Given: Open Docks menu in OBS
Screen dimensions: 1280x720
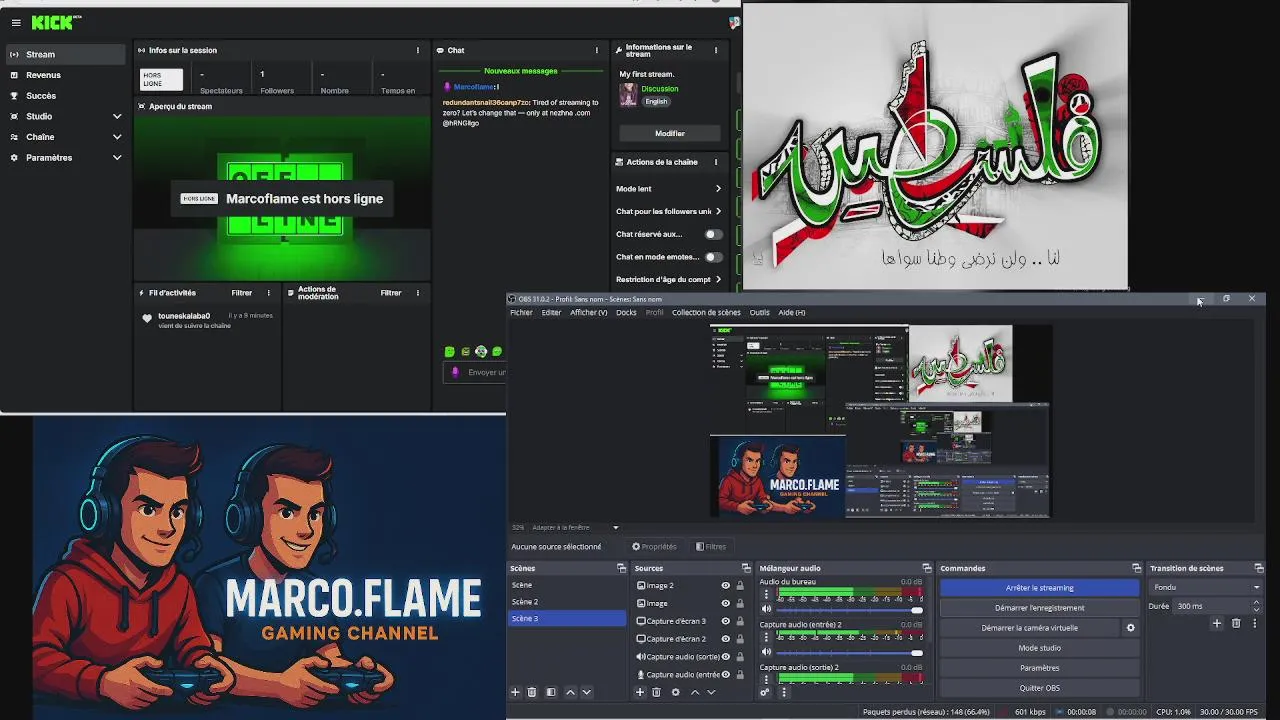Looking at the screenshot, I should (x=626, y=312).
